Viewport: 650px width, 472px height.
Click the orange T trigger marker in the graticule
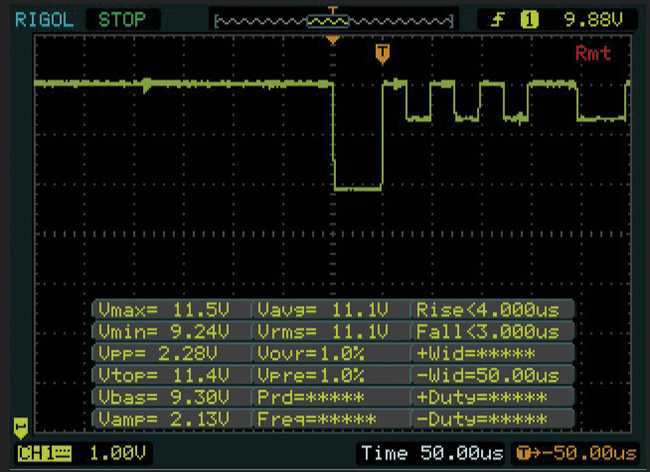381,54
